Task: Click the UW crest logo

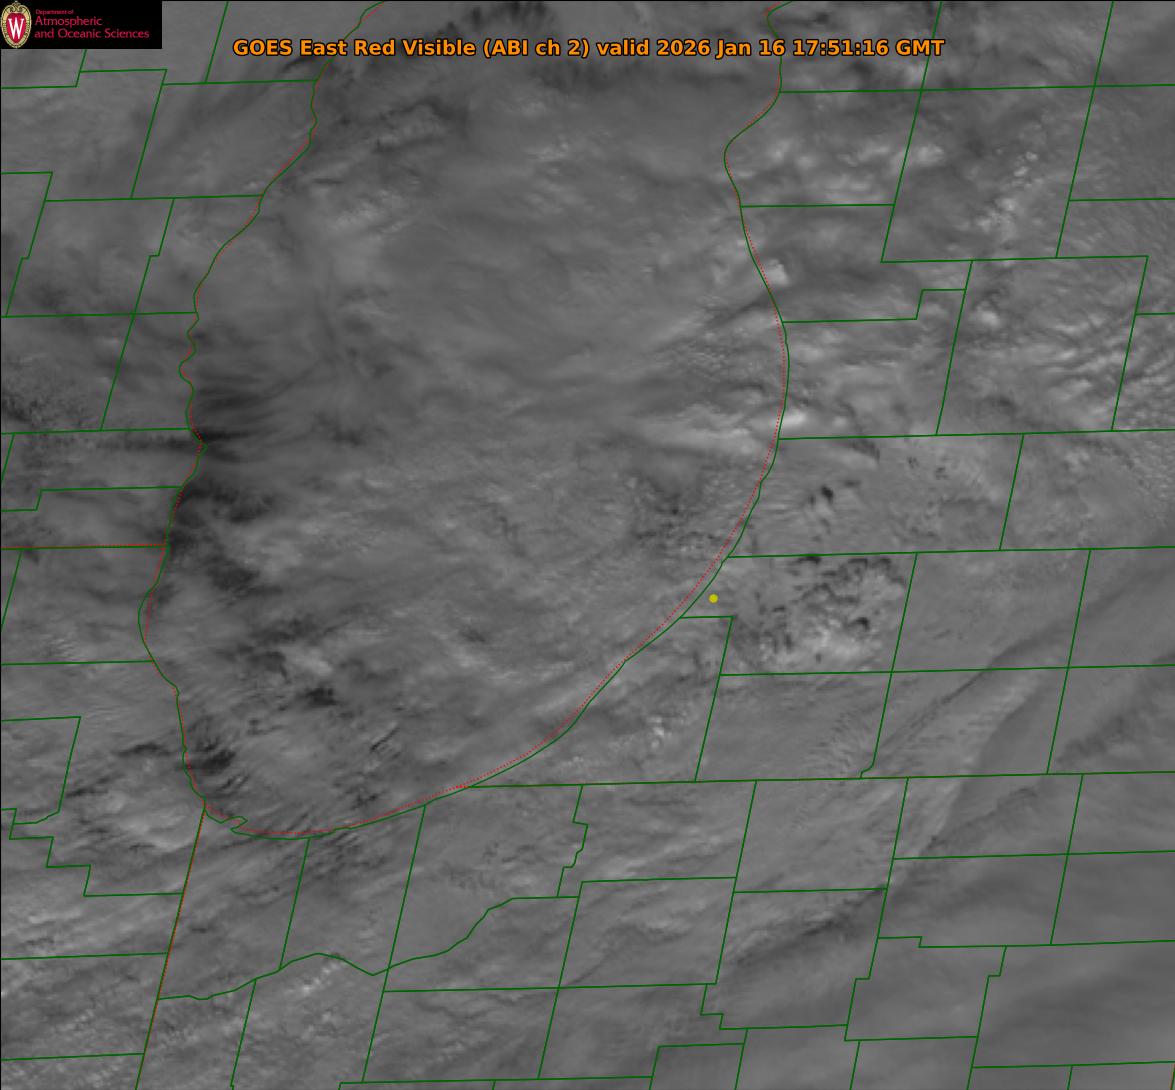Action: (x=17, y=25)
